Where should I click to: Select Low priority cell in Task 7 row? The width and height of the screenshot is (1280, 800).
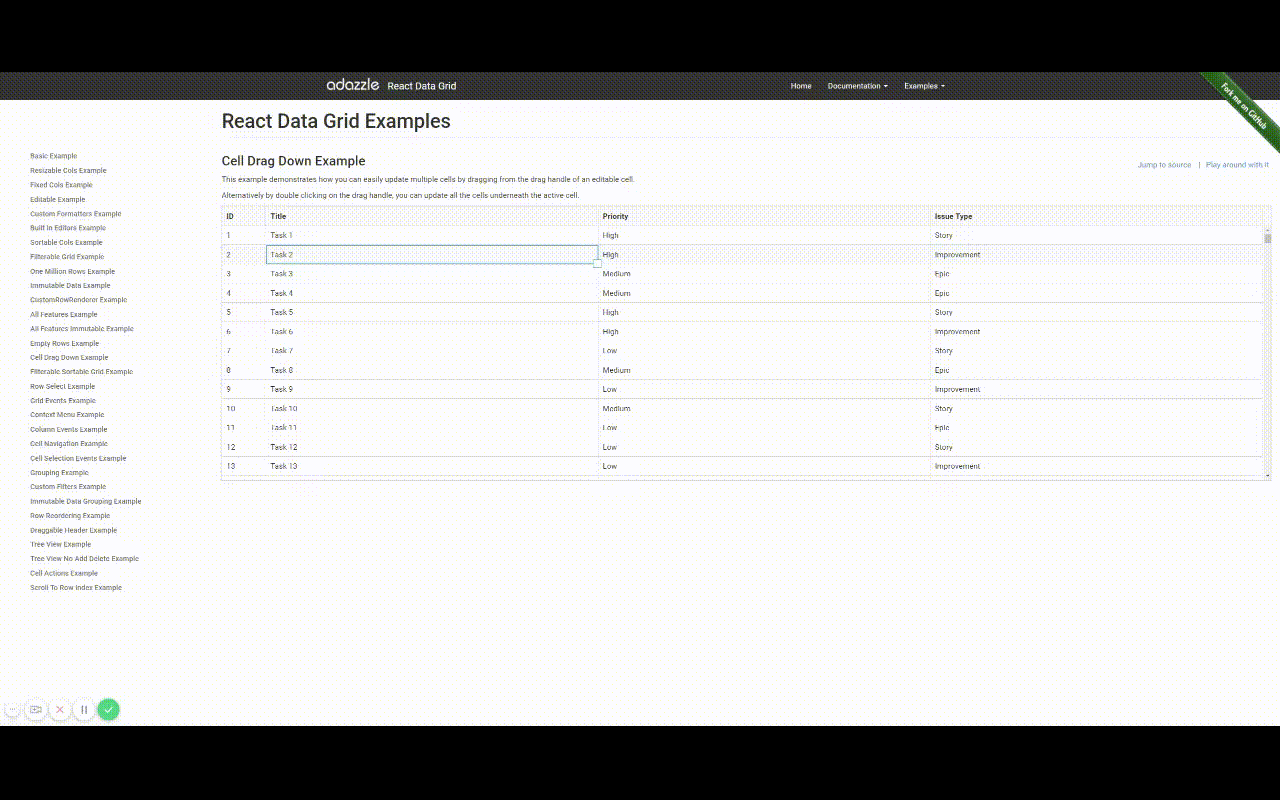click(x=764, y=351)
